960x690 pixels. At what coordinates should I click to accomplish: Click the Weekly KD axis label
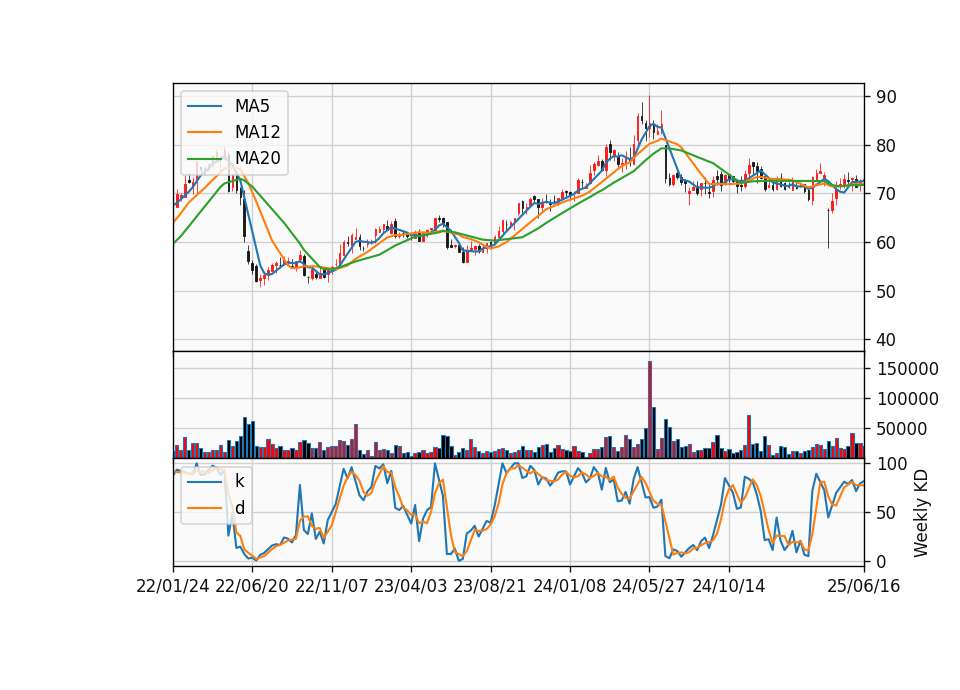921,513
